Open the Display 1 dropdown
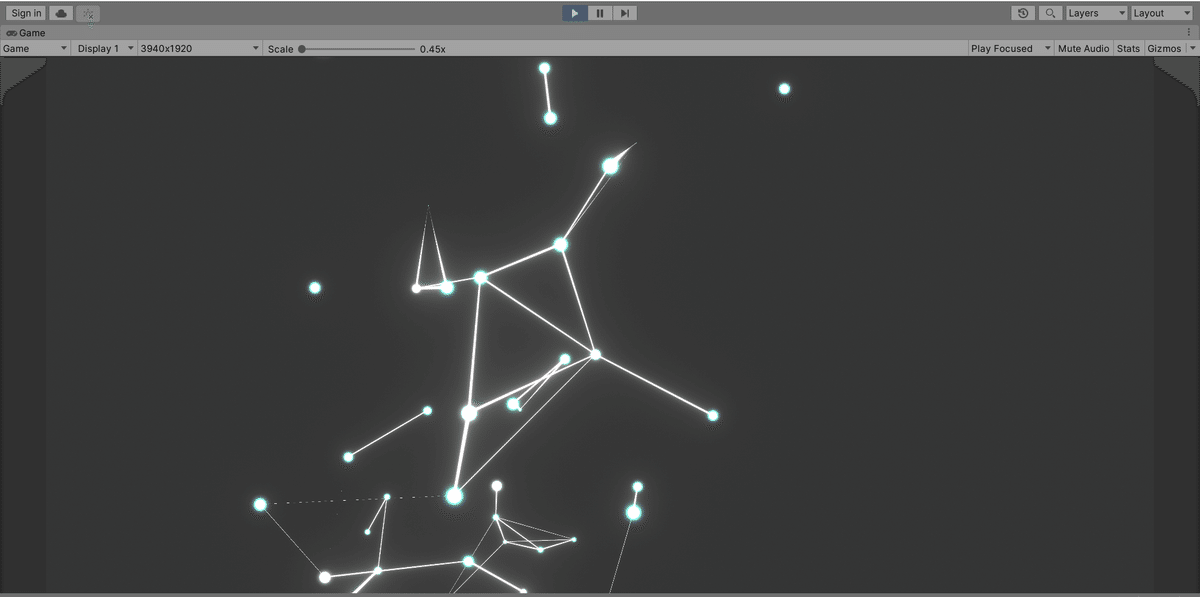The image size is (1200, 597). (105, 48)
